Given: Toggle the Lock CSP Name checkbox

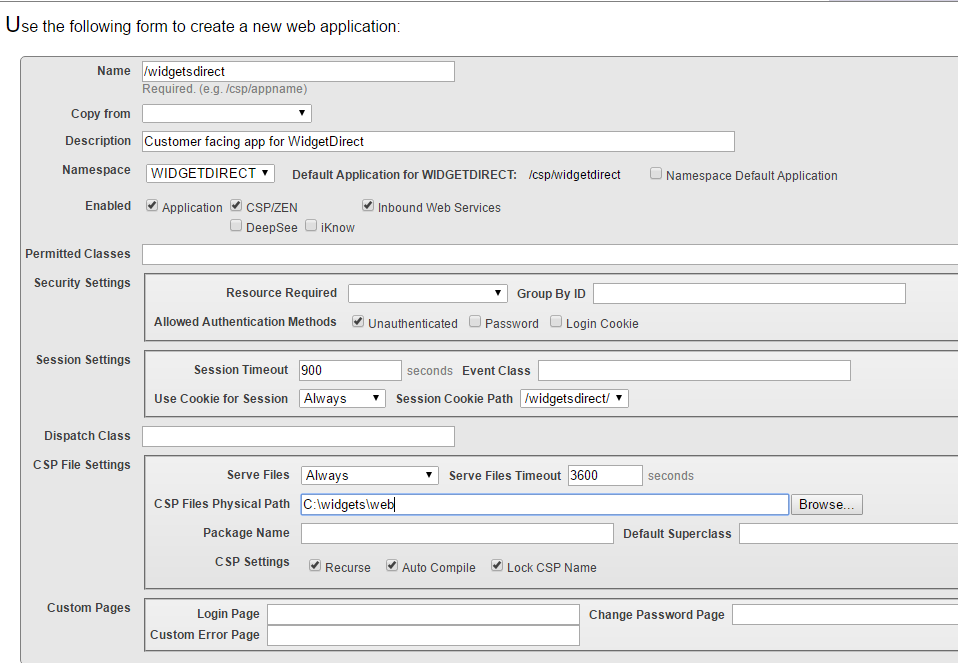Looking at the screenshot, I should click(497, 566).
